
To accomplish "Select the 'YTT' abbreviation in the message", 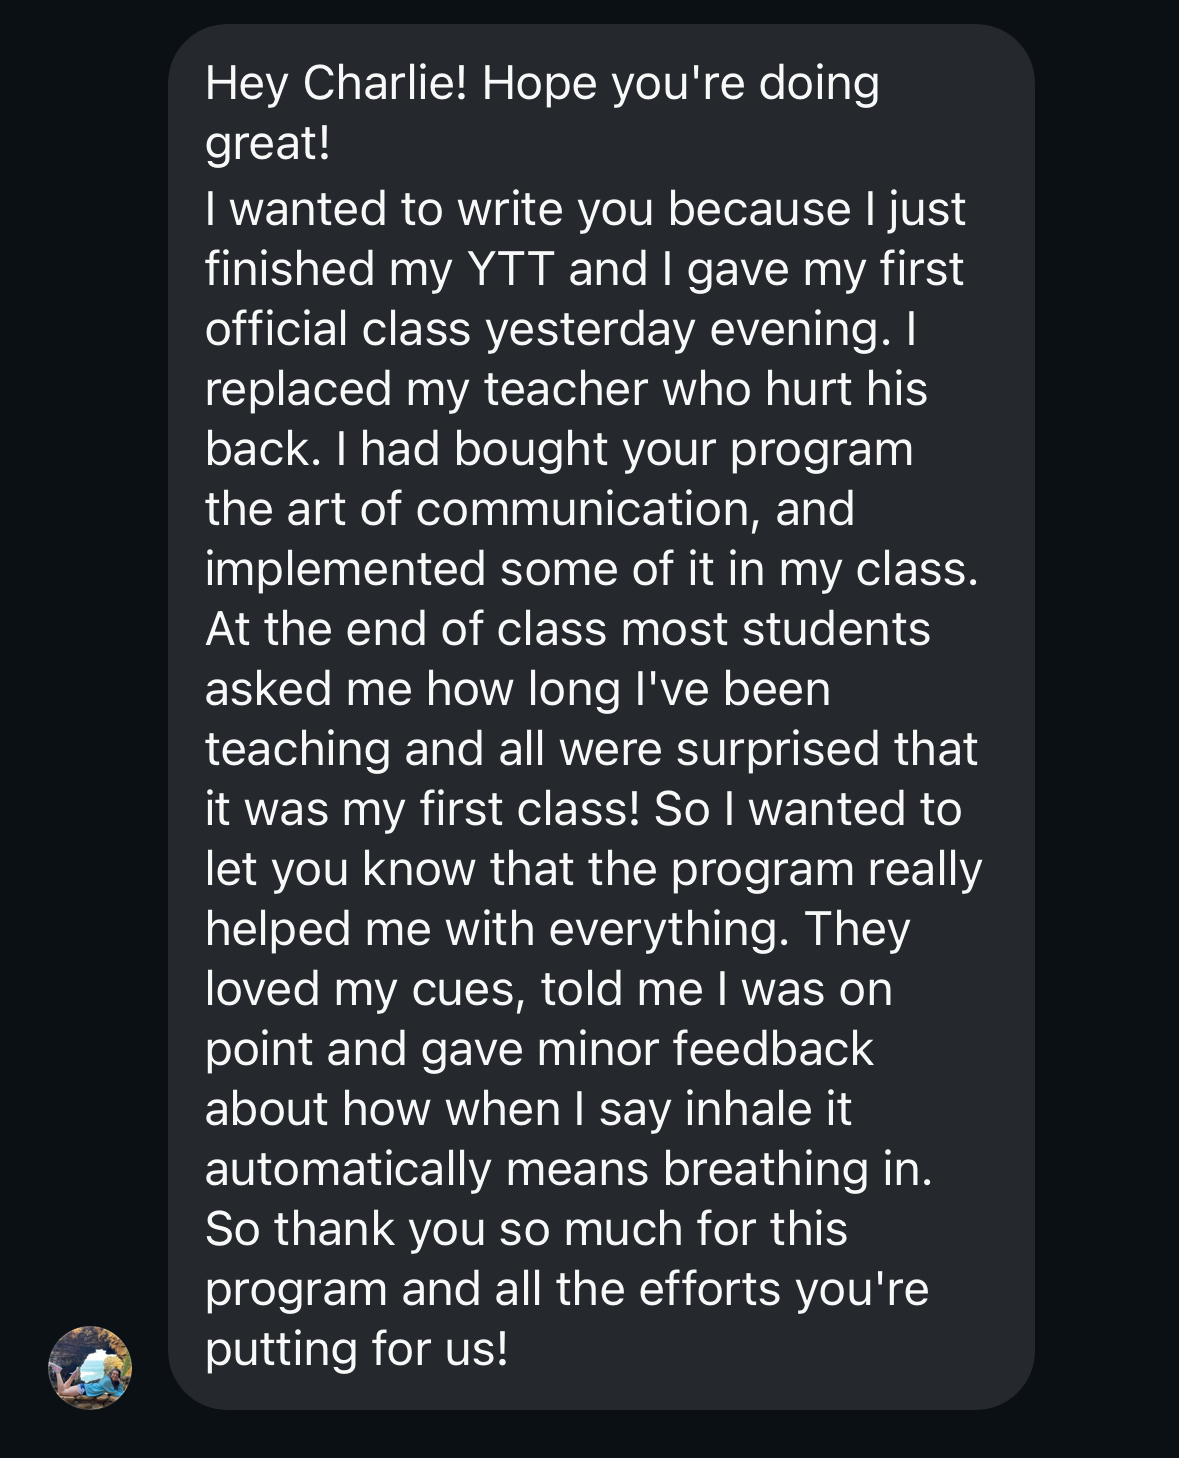I will (x=509, y=269).
